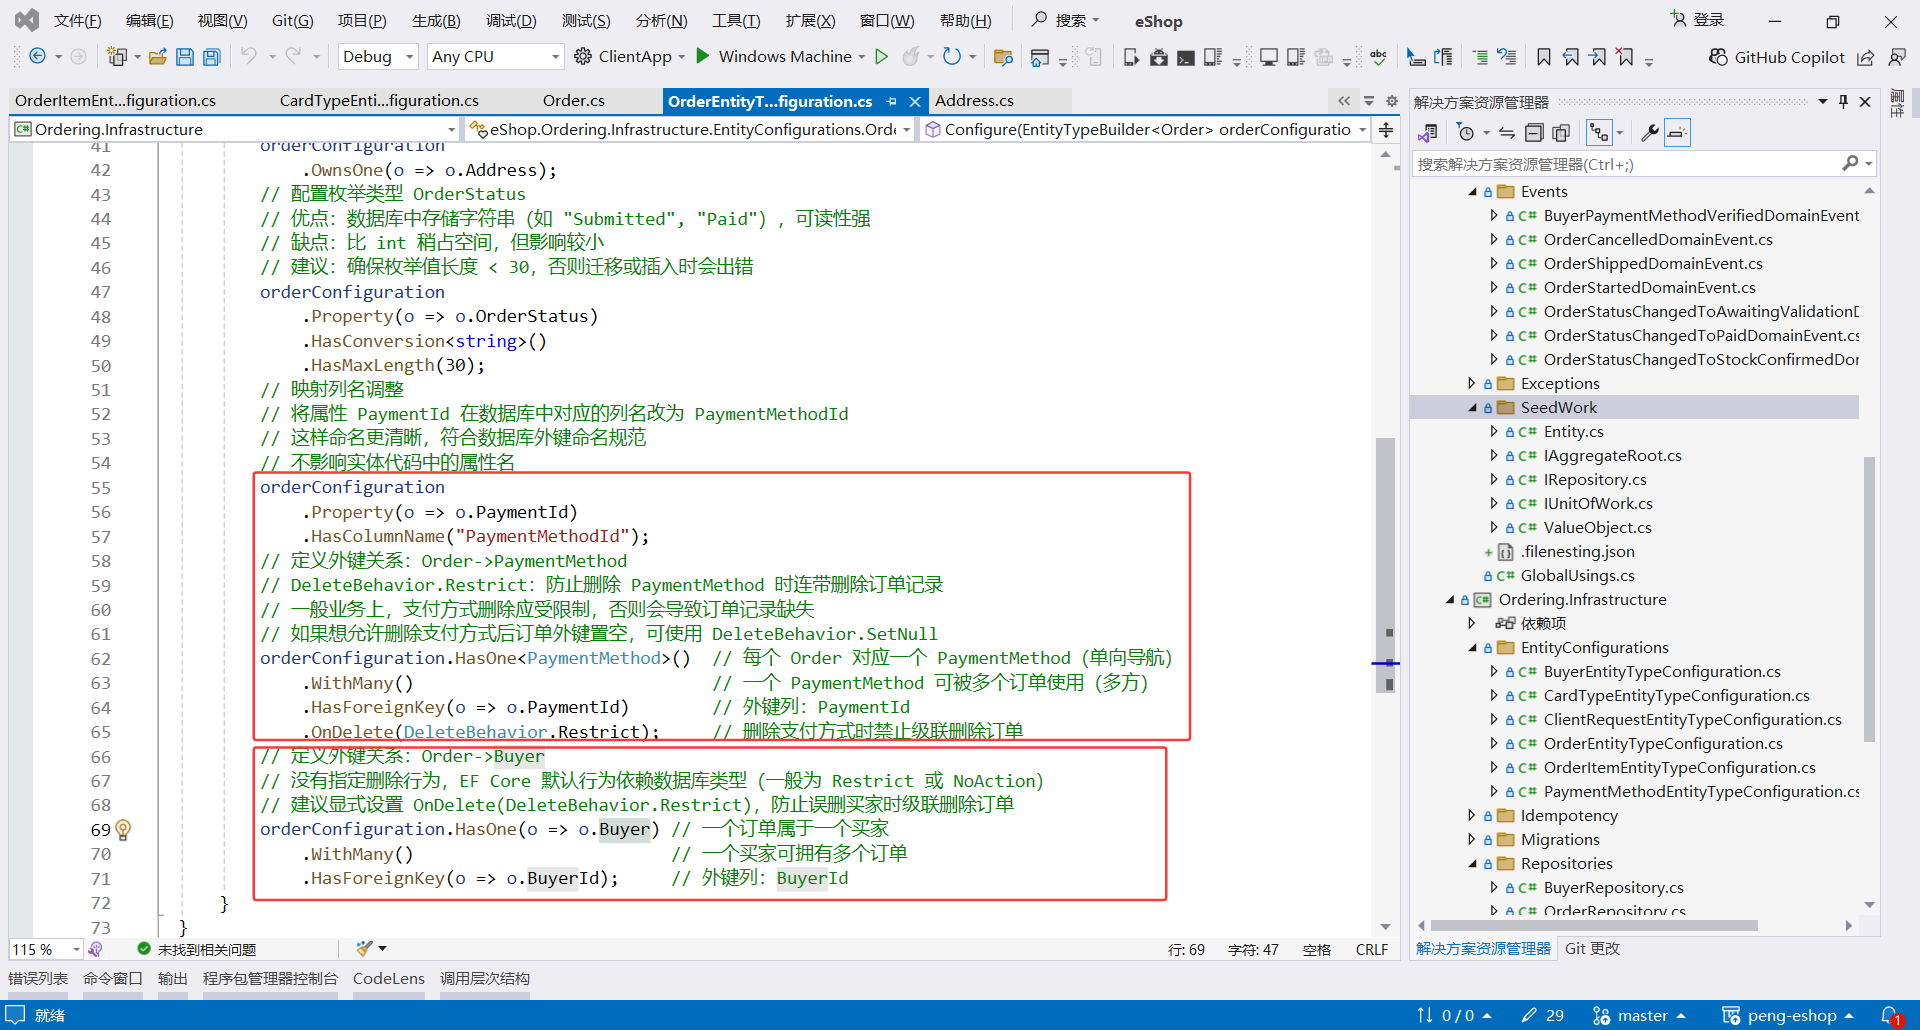
Task: Split the editor window with the splitter icon
Action: pos(1386,129)
